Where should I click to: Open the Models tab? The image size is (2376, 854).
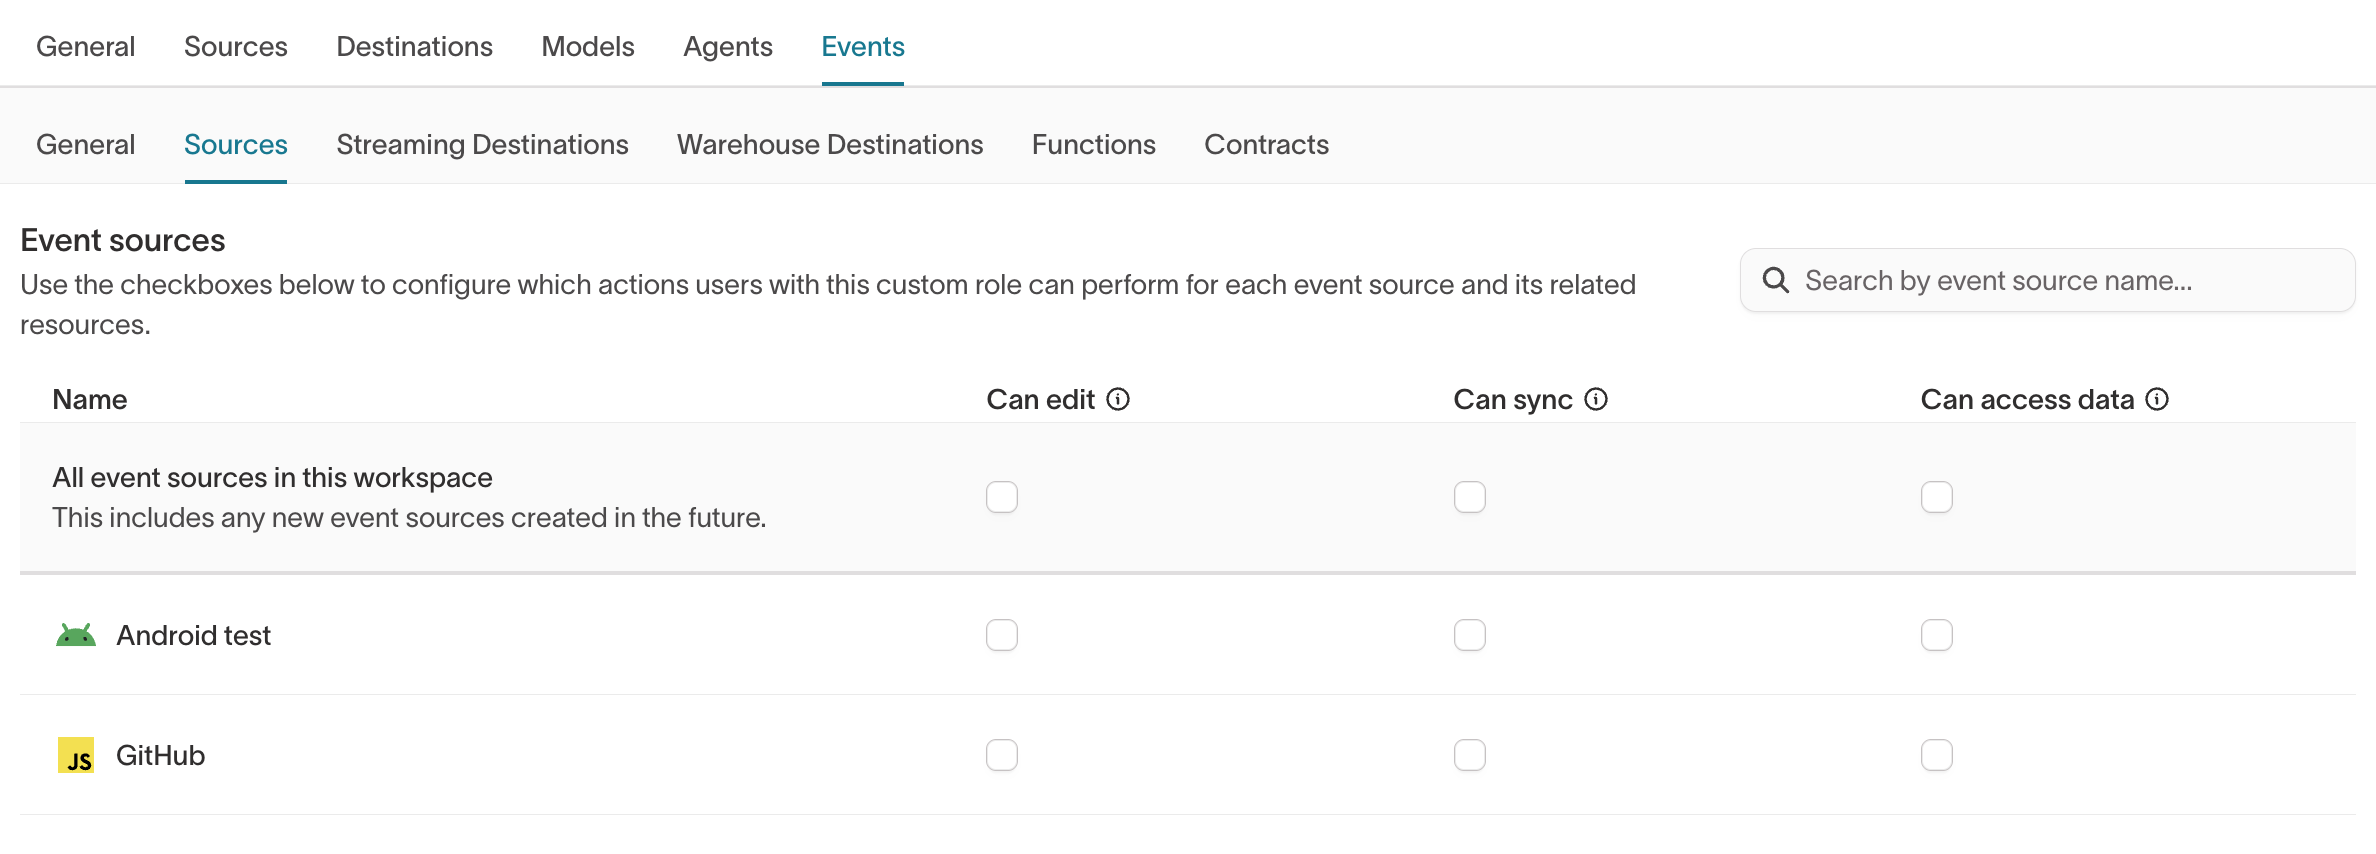[588, 46]
